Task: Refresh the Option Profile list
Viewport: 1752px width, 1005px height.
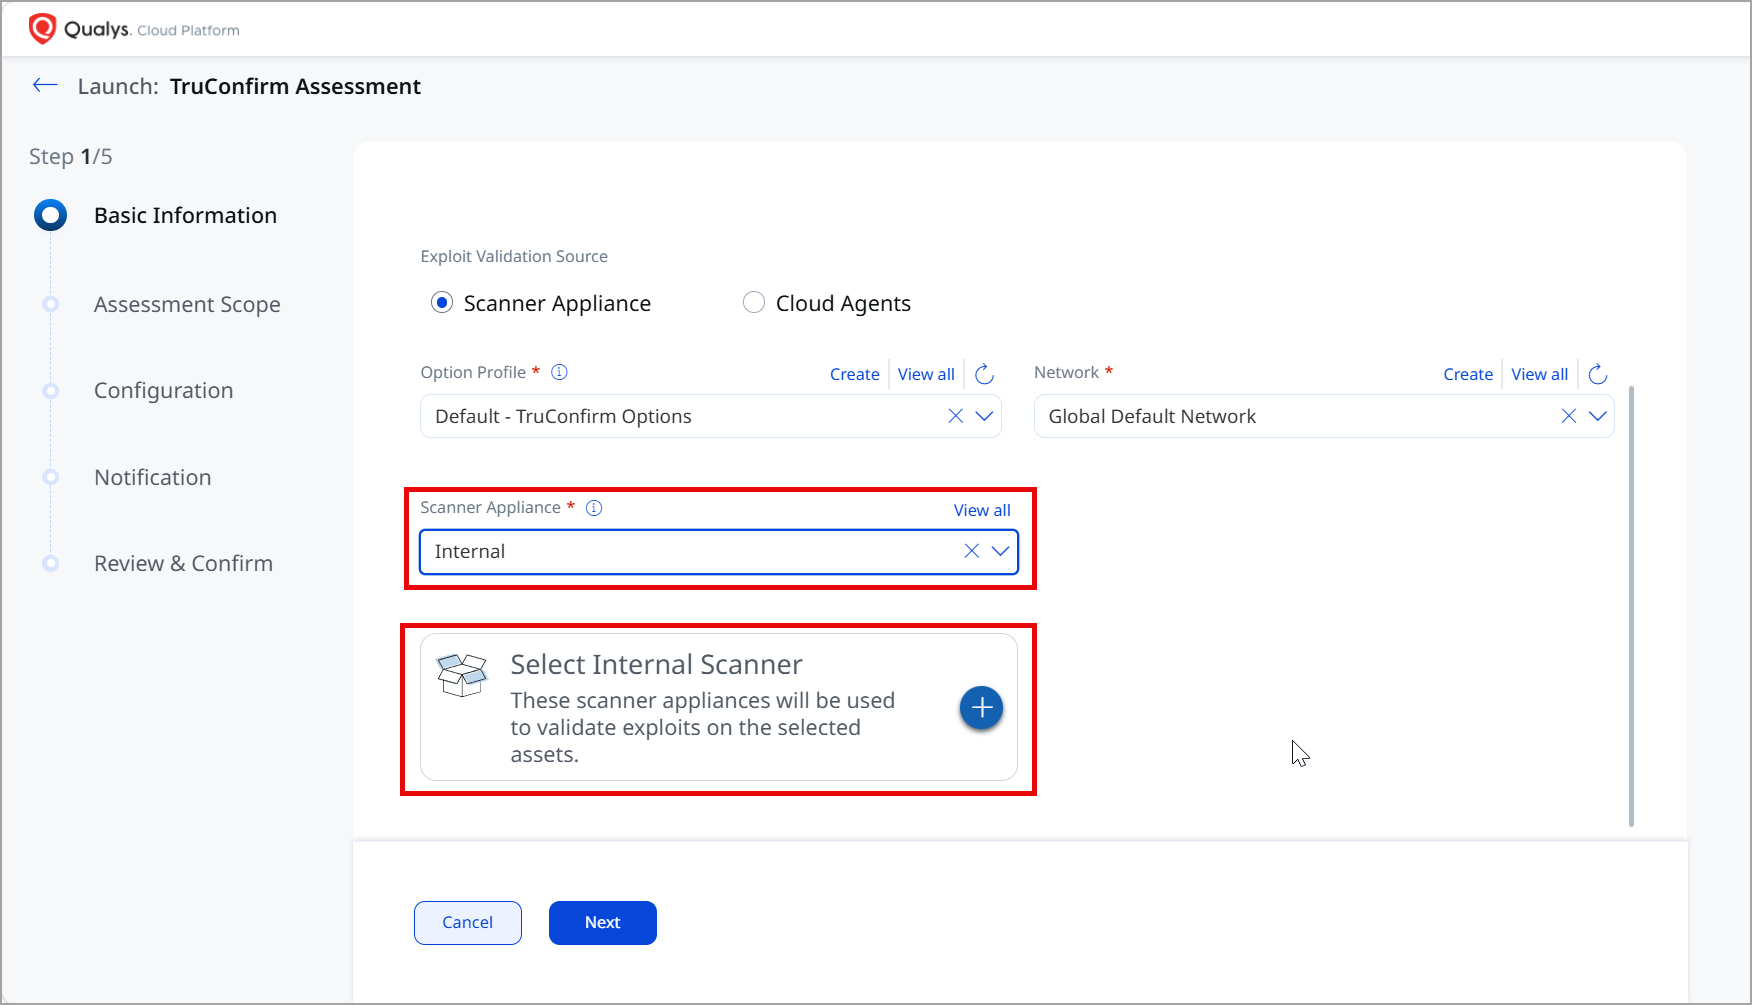Action: 984,374
